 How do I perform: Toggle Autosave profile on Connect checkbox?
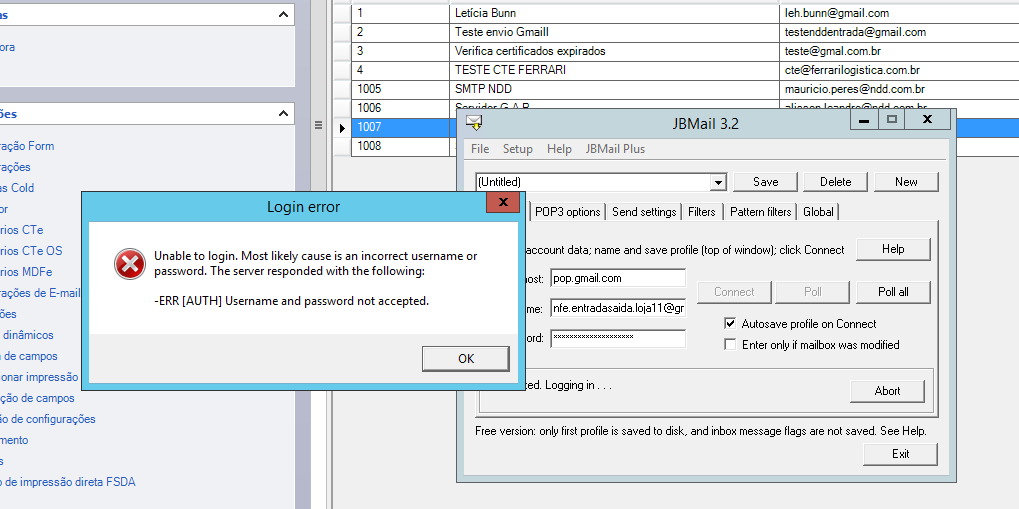pos(730,324)
